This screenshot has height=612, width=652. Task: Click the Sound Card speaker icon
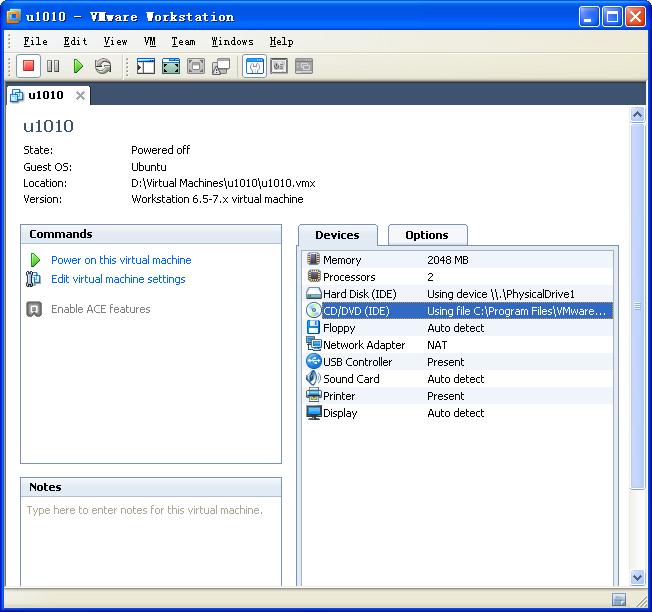point(314,378)
